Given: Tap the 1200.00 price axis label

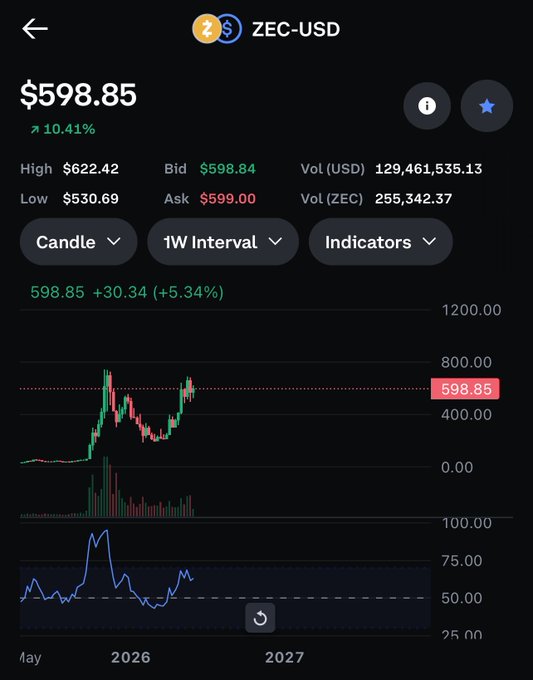Looking at the screenshot, I should [471, 310].
